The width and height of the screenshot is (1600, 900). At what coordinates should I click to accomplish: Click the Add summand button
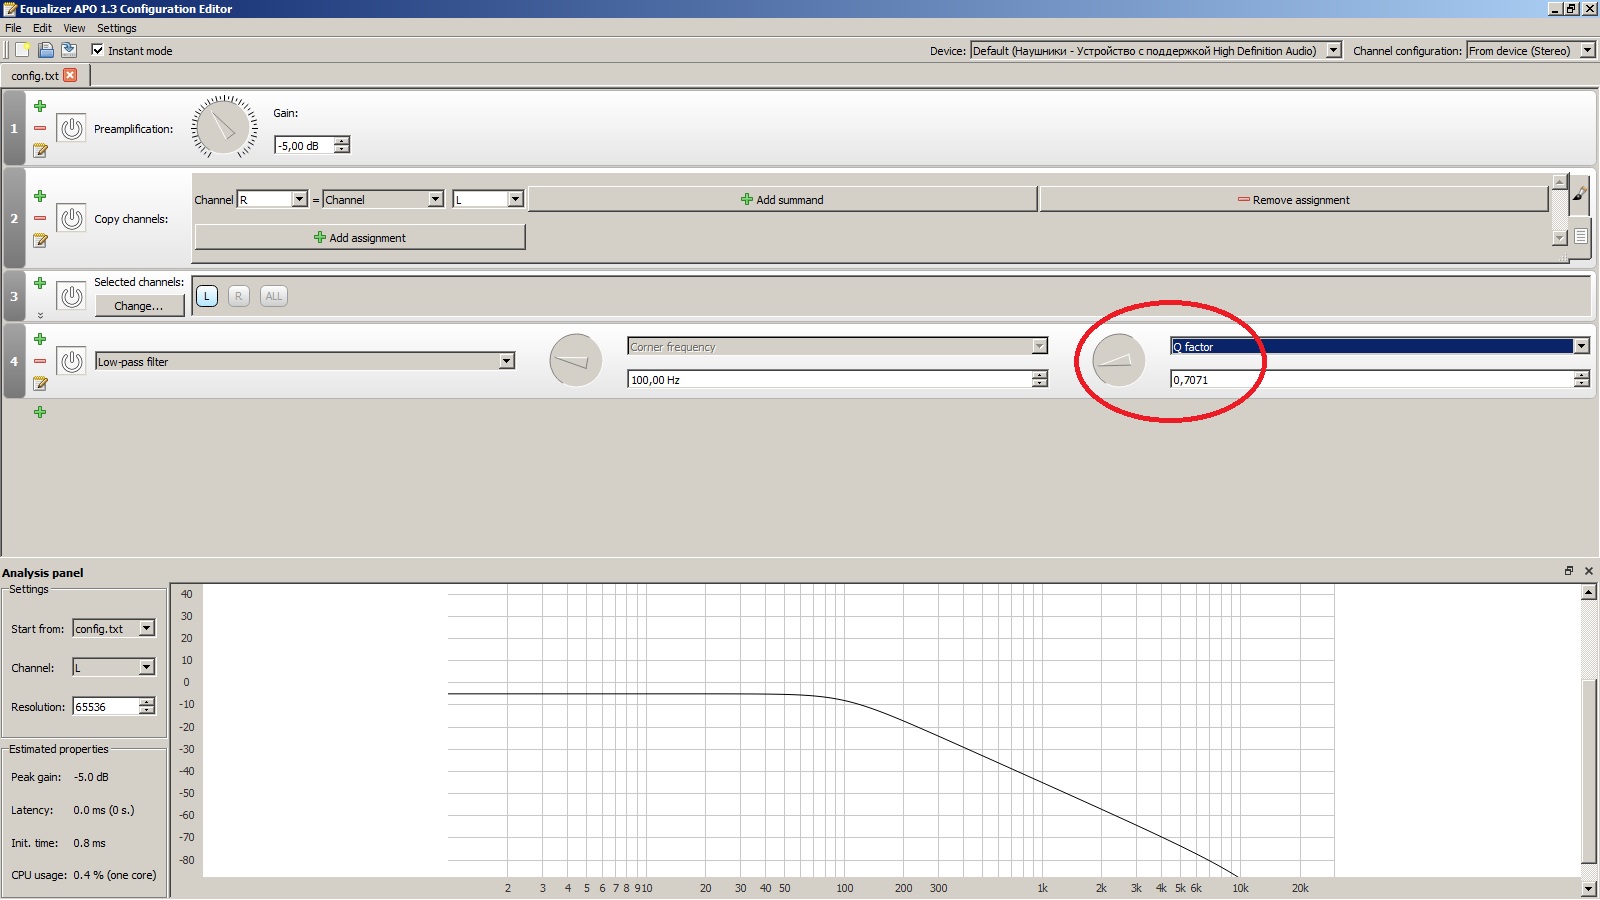[782, 199]
